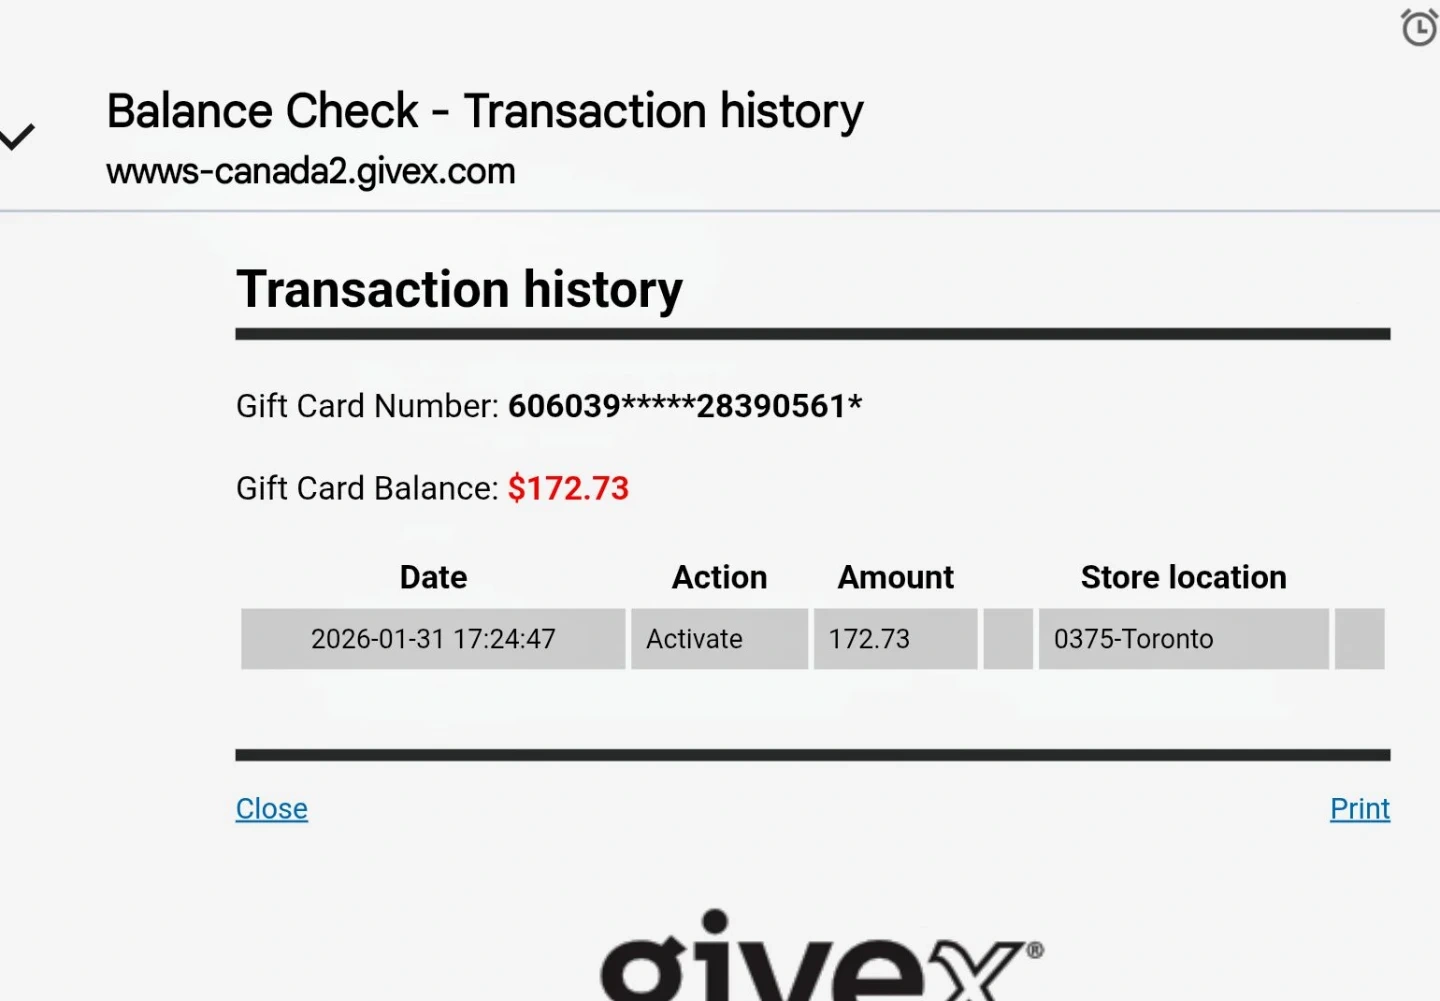Click the red $172.73 balance
Image resolution: width=1440 pixels, height=1001 pixels.
point(568,488)
